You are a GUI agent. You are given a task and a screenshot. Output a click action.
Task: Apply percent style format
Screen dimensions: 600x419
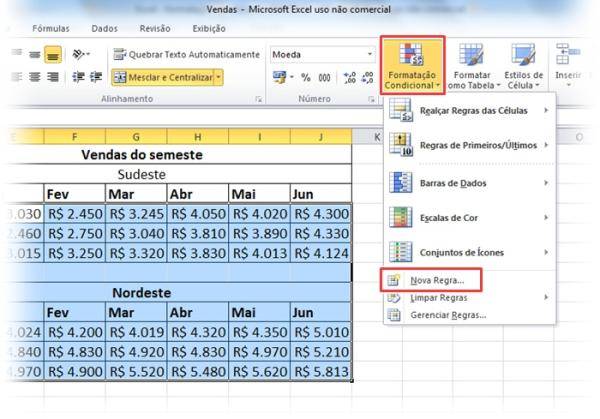pyautogui.click(x=305, y=78)
